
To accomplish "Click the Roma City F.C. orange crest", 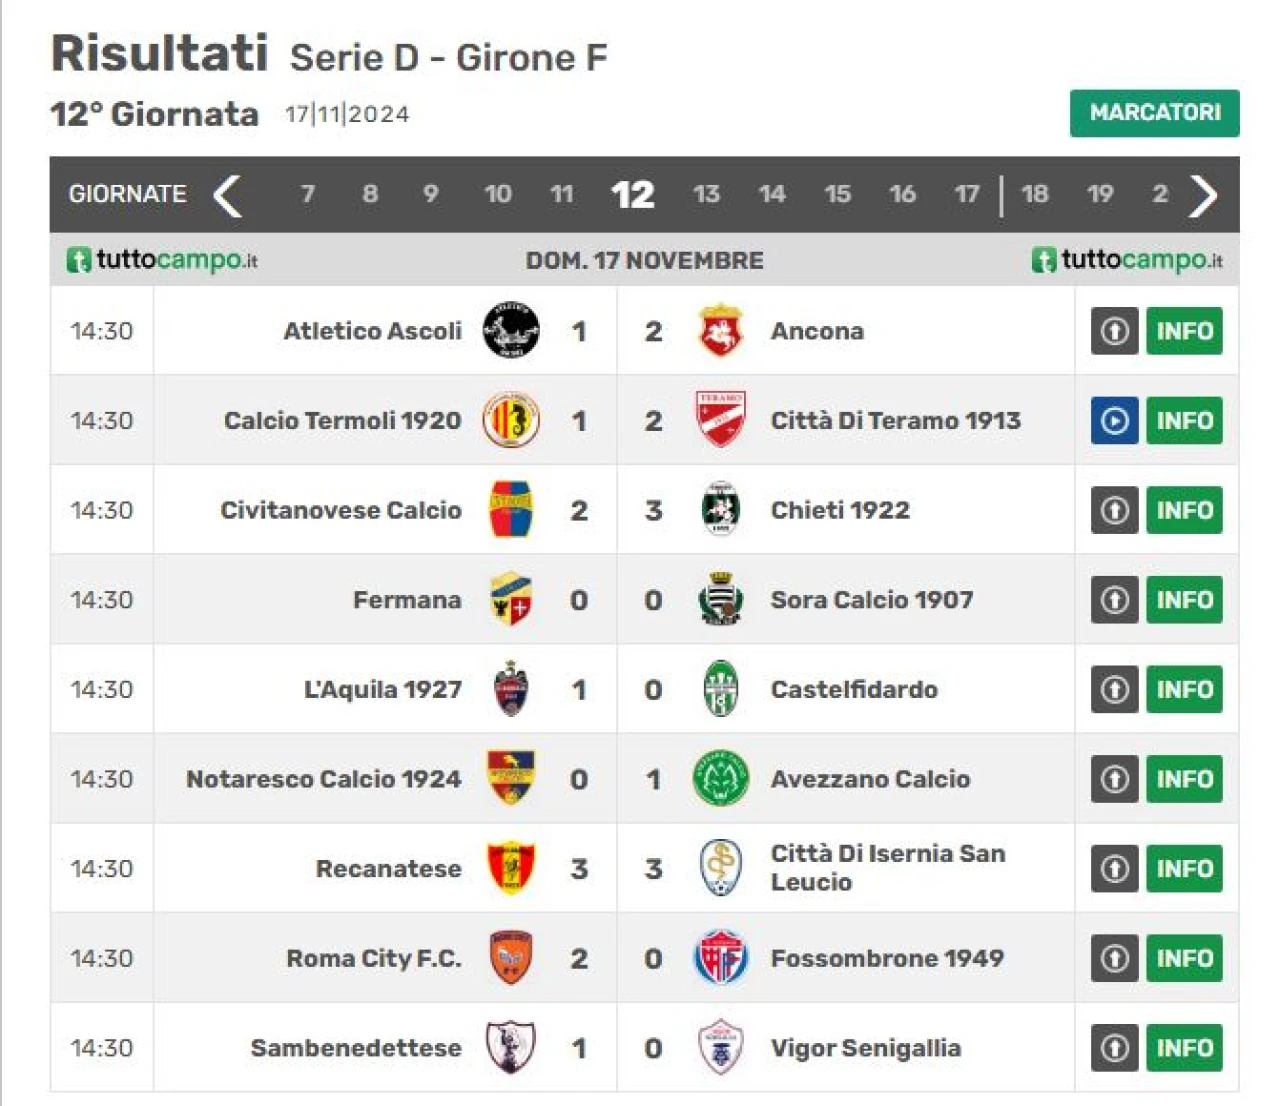I will tap(510, 957).
